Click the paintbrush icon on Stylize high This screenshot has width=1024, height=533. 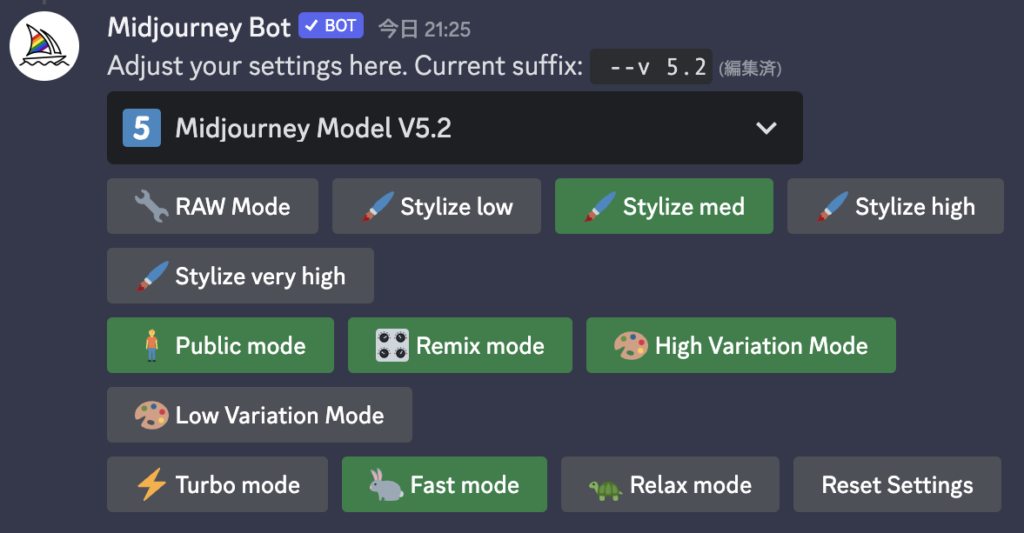coord(833,206)
